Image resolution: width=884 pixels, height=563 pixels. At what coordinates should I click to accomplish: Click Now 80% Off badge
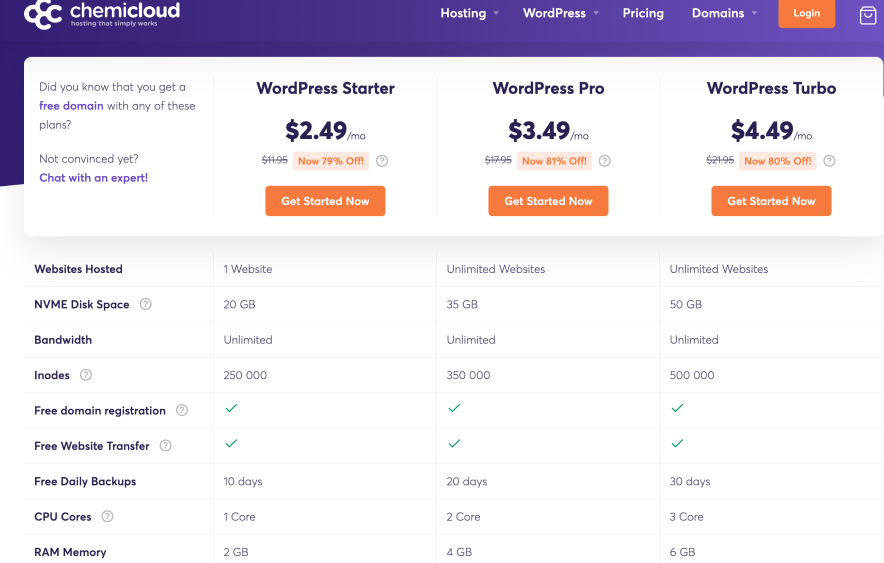(x=777, y=161)
